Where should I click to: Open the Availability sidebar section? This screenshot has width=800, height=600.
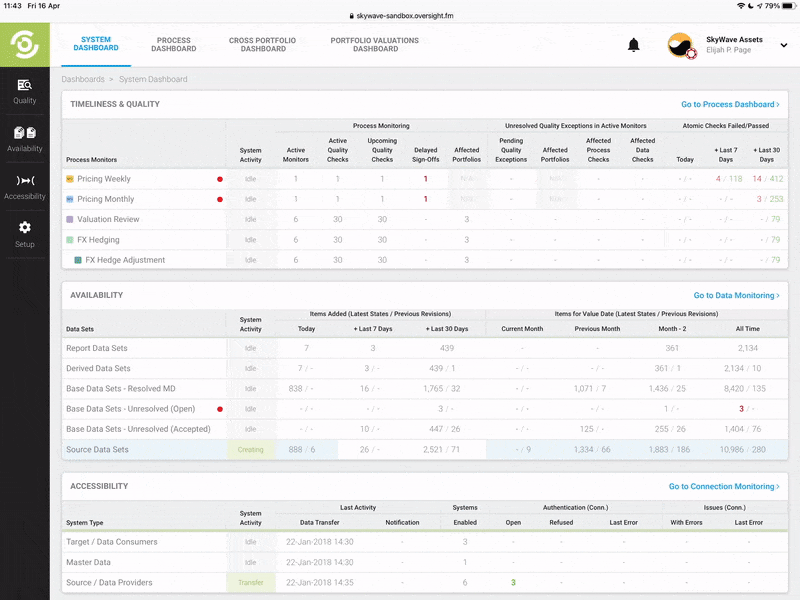pos(24,139)
